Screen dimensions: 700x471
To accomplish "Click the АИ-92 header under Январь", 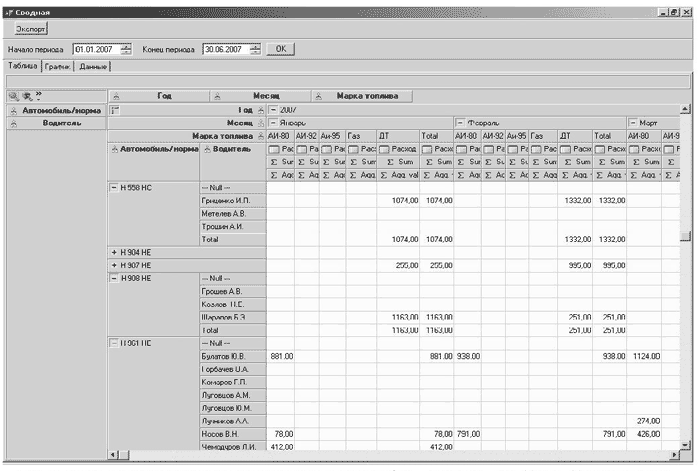I will pyautogui.click(x=306, y=136).
